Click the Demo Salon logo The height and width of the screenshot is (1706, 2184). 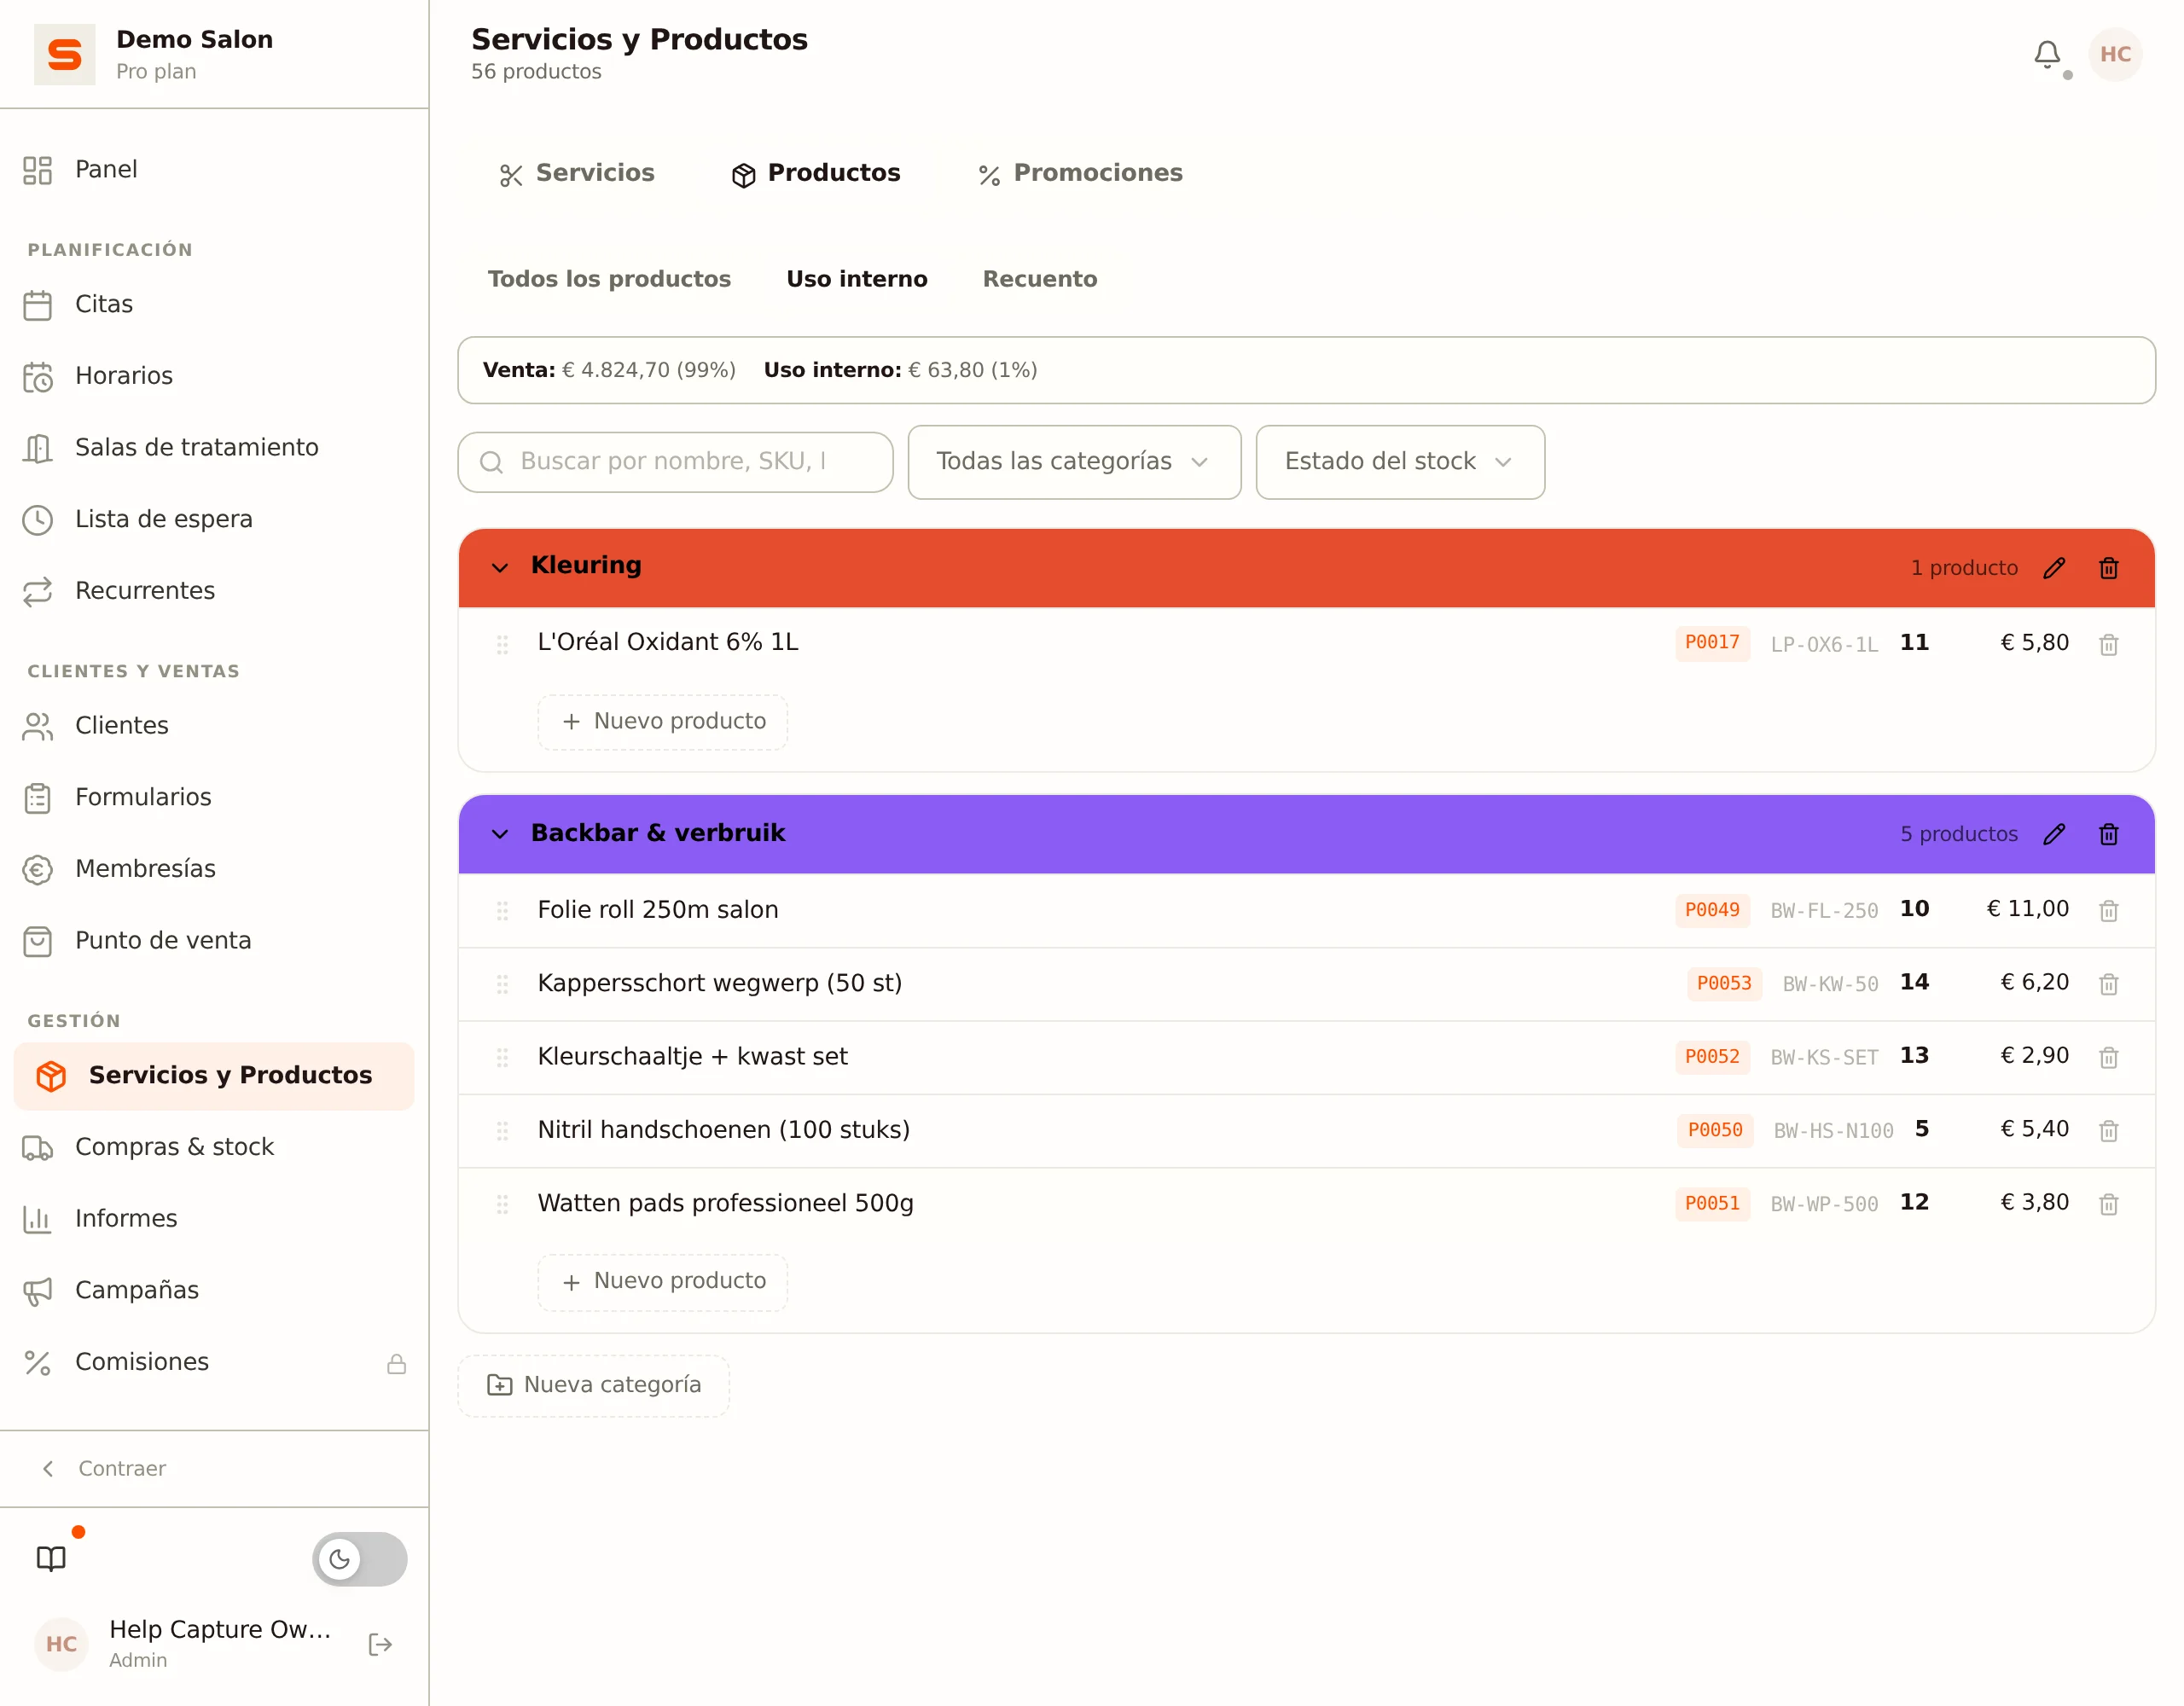pos(64,54)
